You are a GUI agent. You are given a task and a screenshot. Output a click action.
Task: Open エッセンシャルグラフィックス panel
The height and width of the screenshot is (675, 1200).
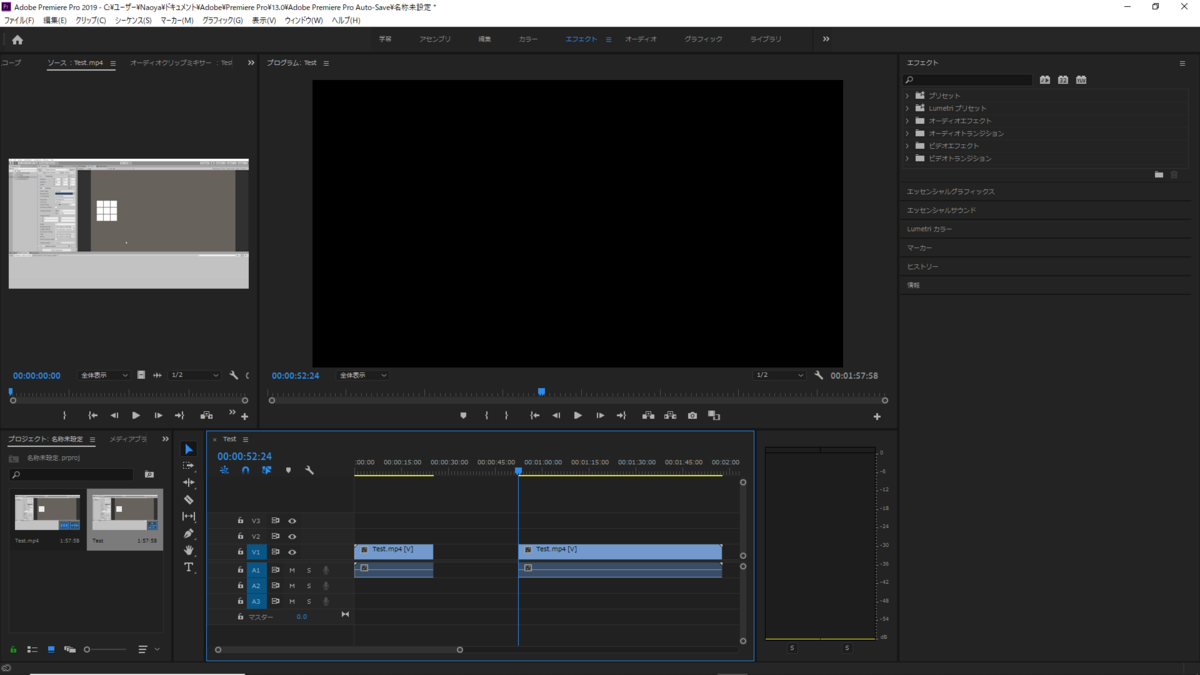pyautogui.click(x=951, y=191)
